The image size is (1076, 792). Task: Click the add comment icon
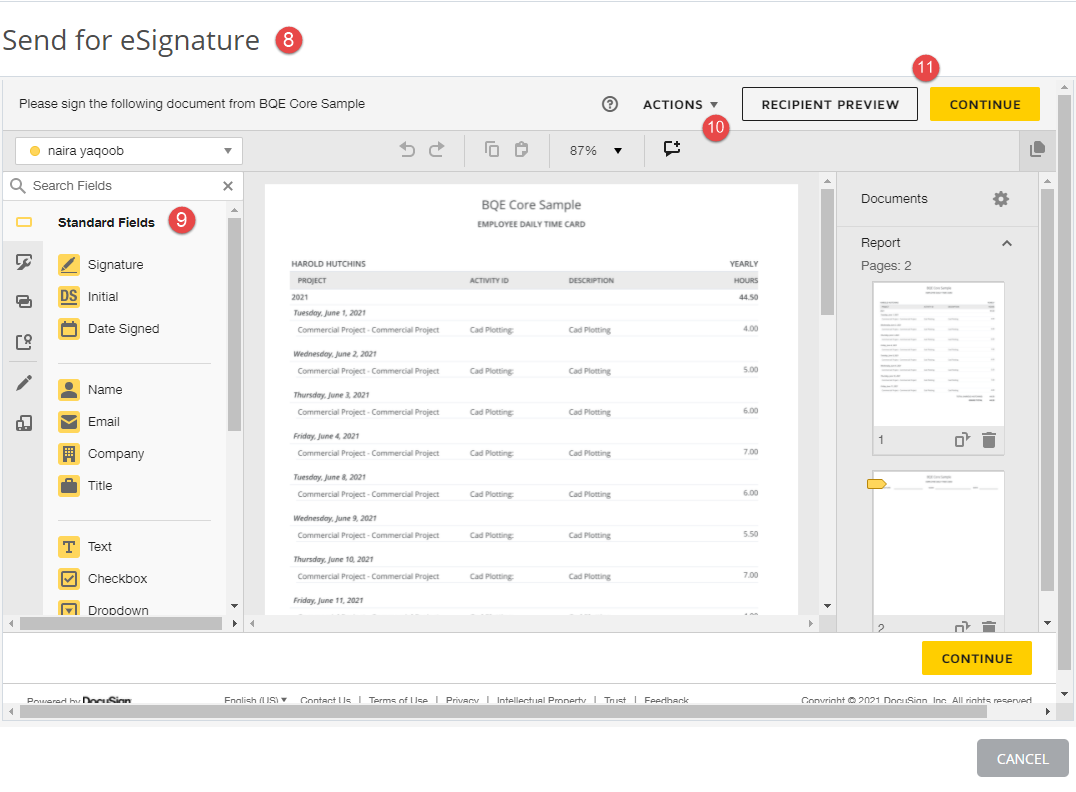672,149
